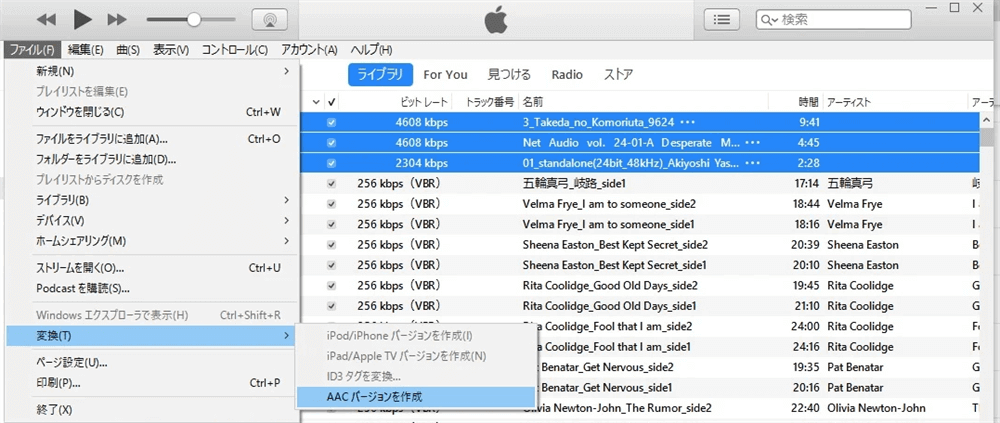The width and height of the screenshot is (1000, 423).
Task: Click the three dots beside 3_Takeda_no_Komoriuta
Action: tap(686, 122)
